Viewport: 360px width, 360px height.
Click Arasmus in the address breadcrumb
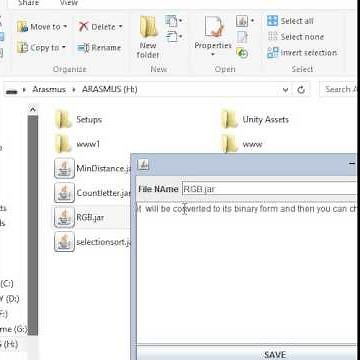(x=49, y=89)
